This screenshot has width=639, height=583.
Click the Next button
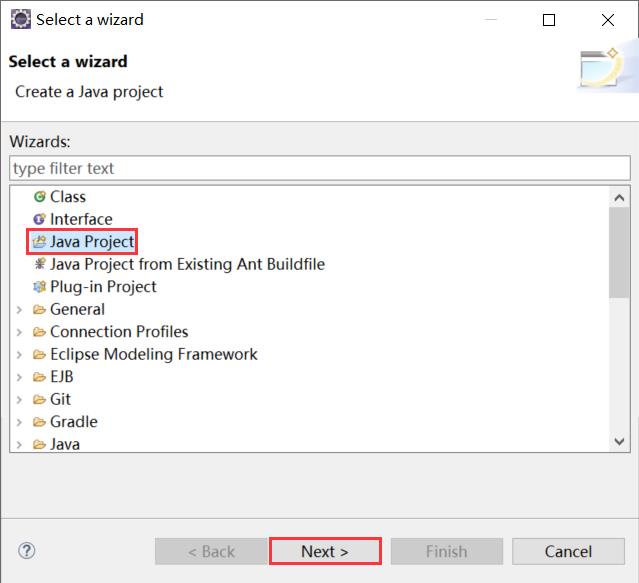point(325,551)
